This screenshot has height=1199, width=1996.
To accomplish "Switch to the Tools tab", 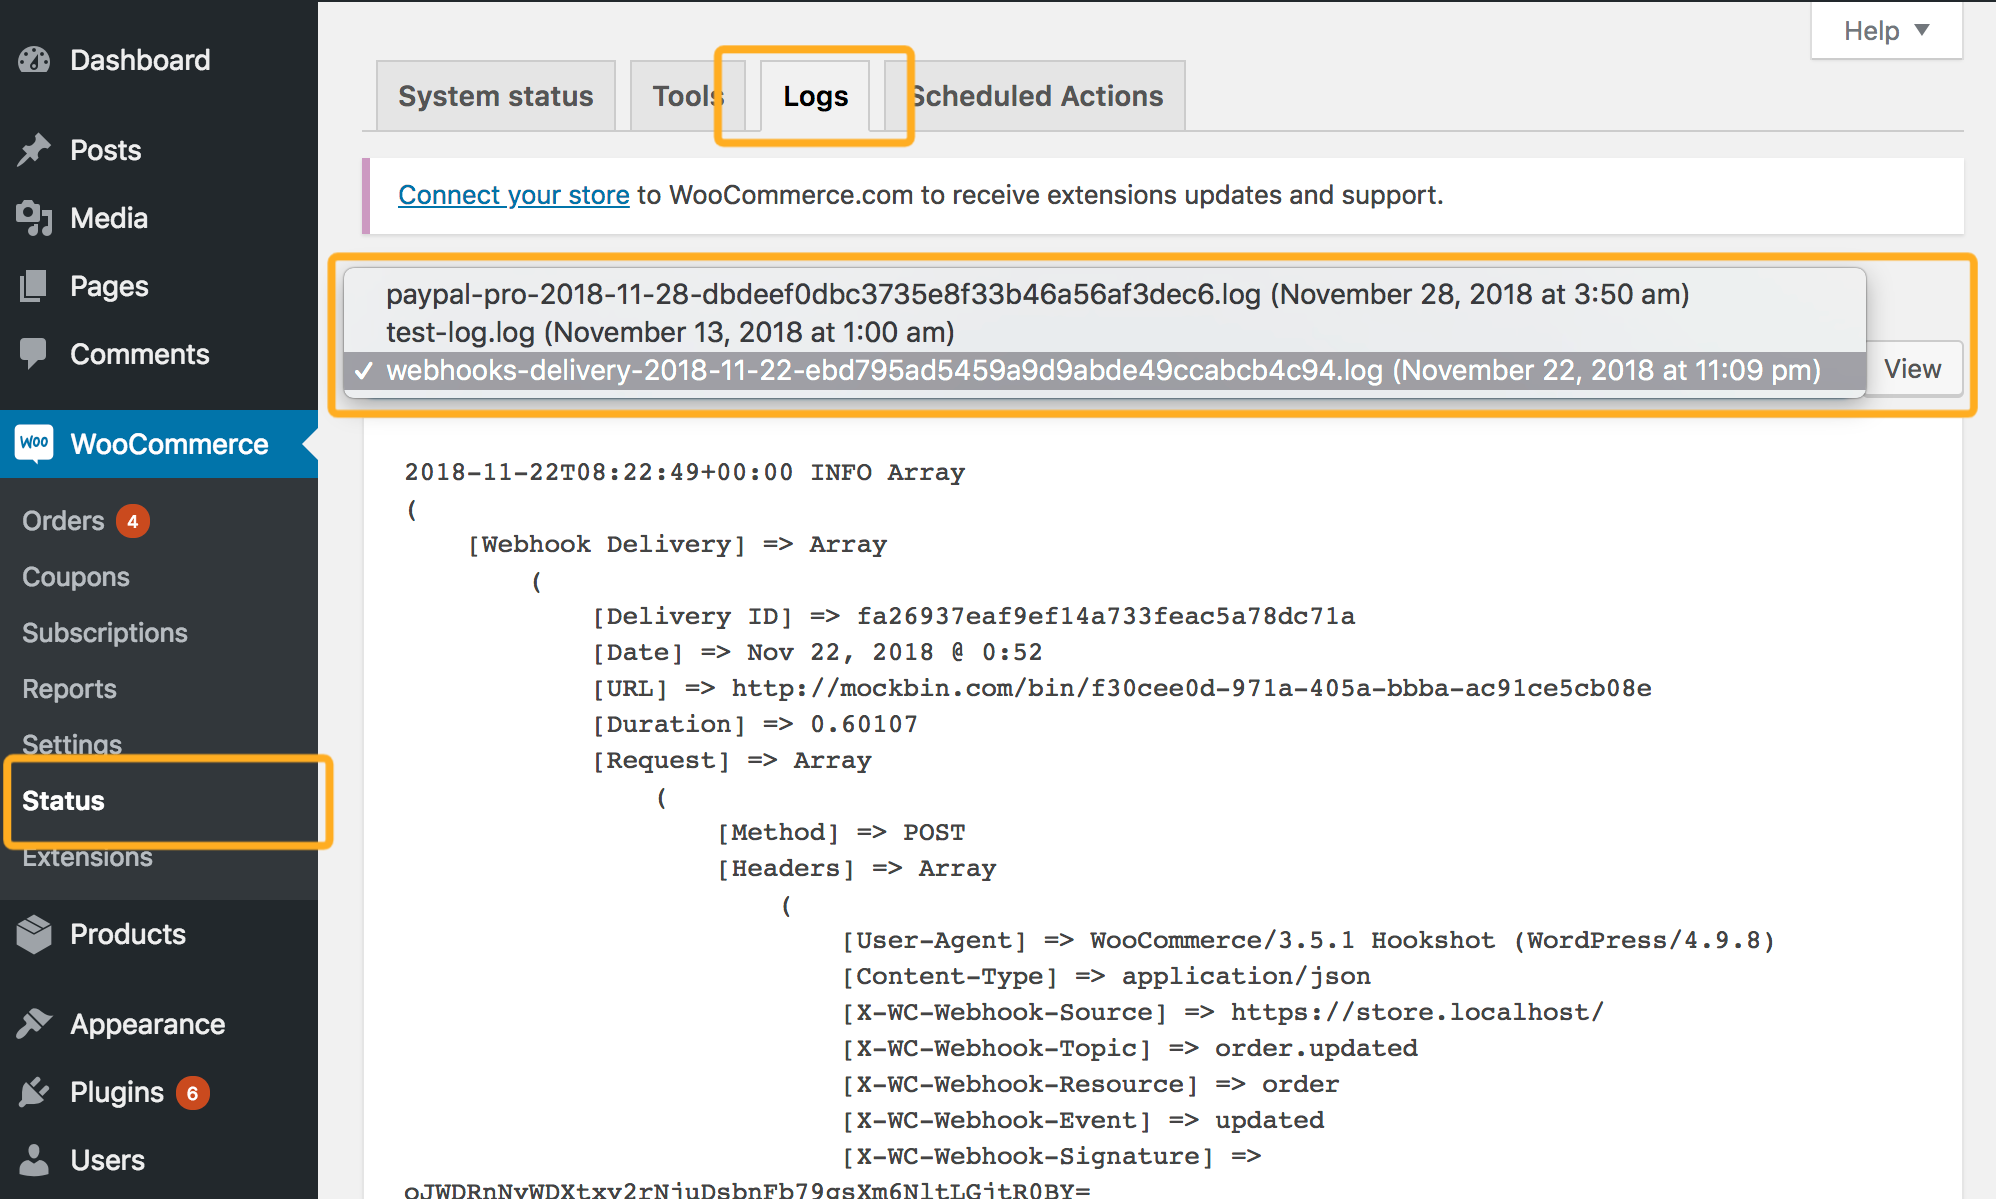I will pyautogui.click(x=688, y=96).
